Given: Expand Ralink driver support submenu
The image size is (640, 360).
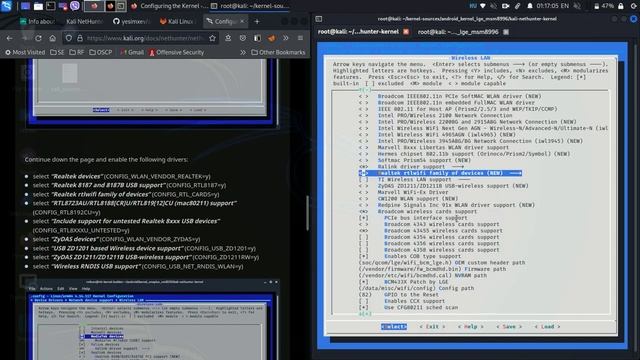Looking at the screenshot, I should coord(411,167).
